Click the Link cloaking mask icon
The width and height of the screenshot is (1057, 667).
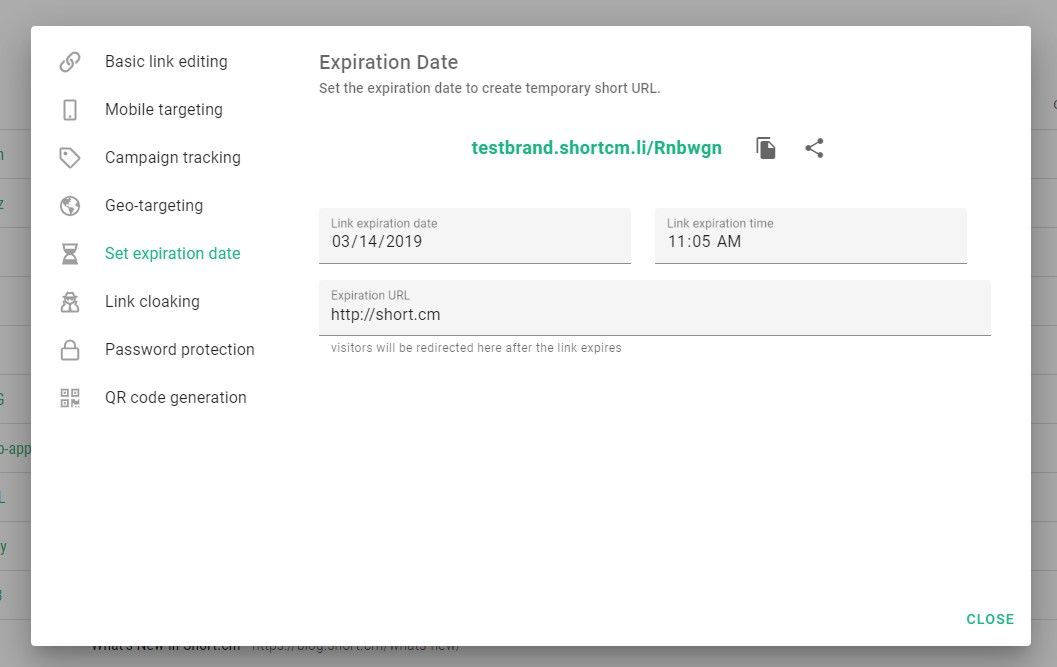pyautogui.click(x=69, y=301)
